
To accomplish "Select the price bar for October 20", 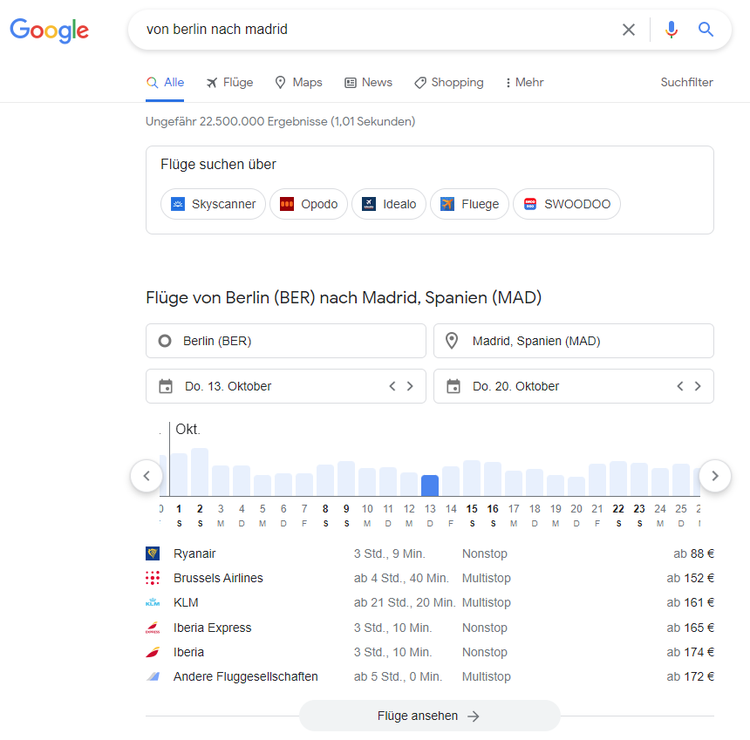I will (576, 486).
